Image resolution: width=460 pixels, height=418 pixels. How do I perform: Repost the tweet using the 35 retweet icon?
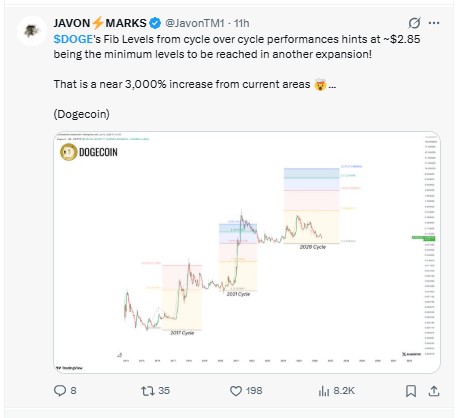tap(148, 391)
